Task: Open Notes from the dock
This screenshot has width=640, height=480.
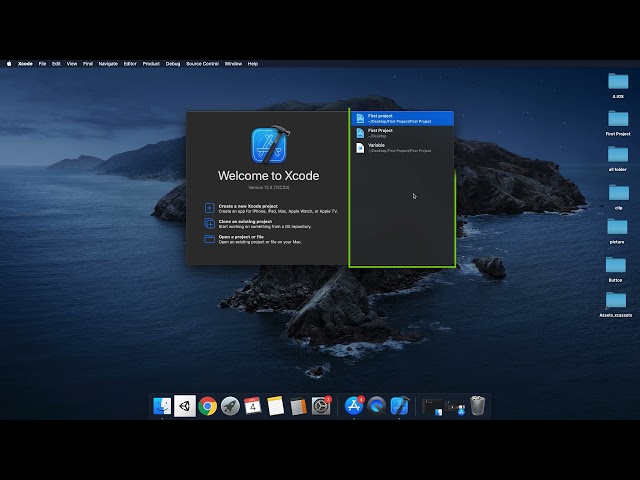Action: click(x=276, y=407)
